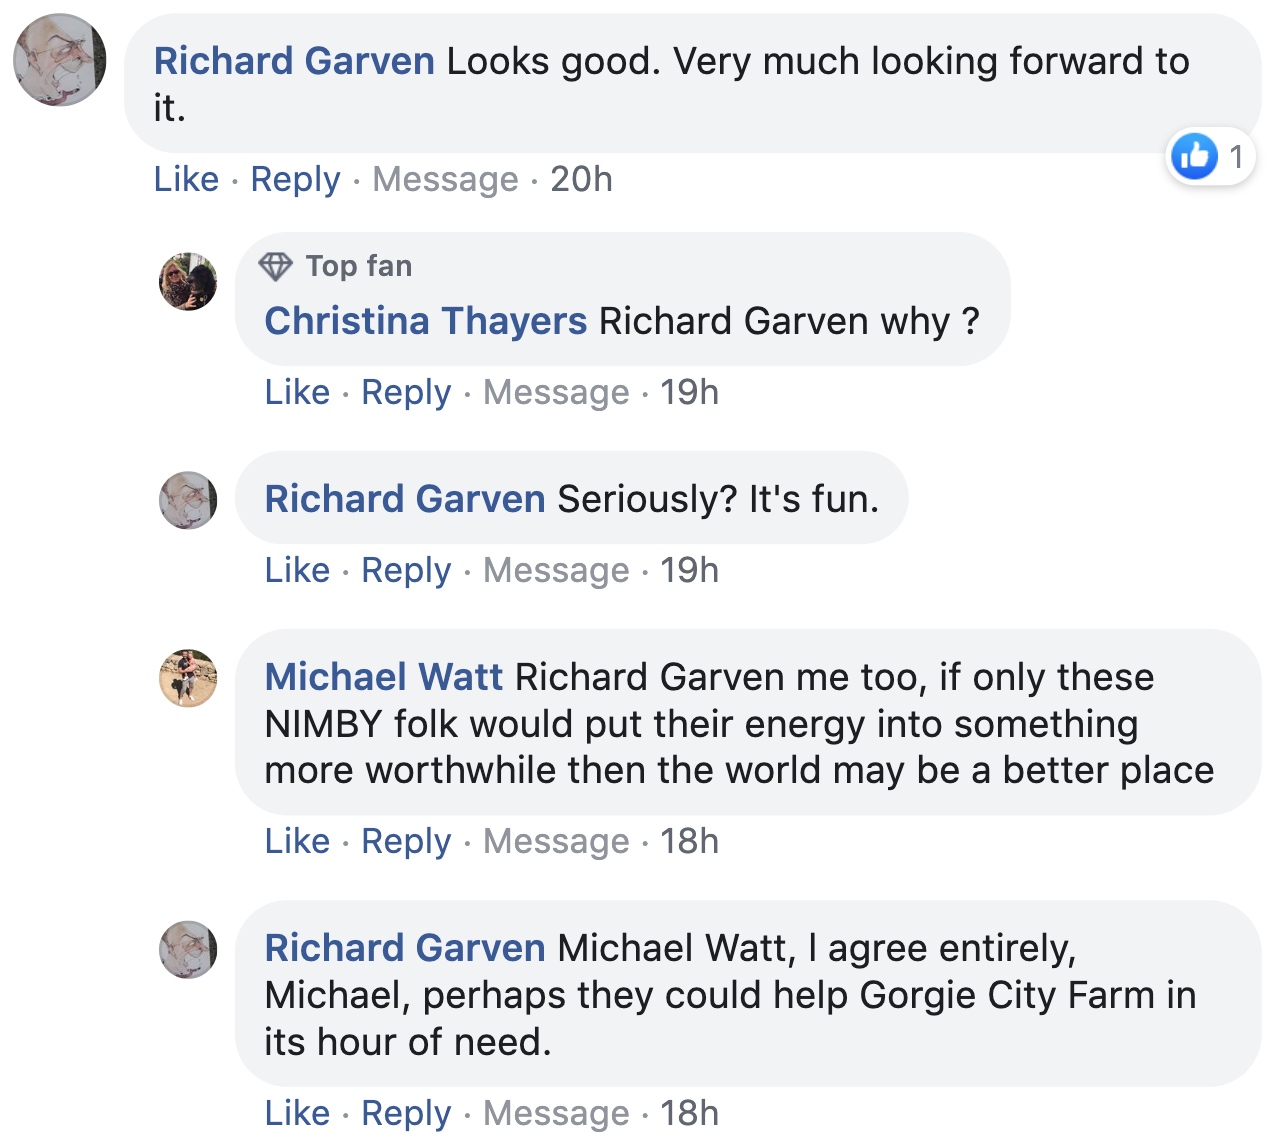Reply to the "Looks good" comment
This screenshot has height=1144, width=1278.
(295, 179)
